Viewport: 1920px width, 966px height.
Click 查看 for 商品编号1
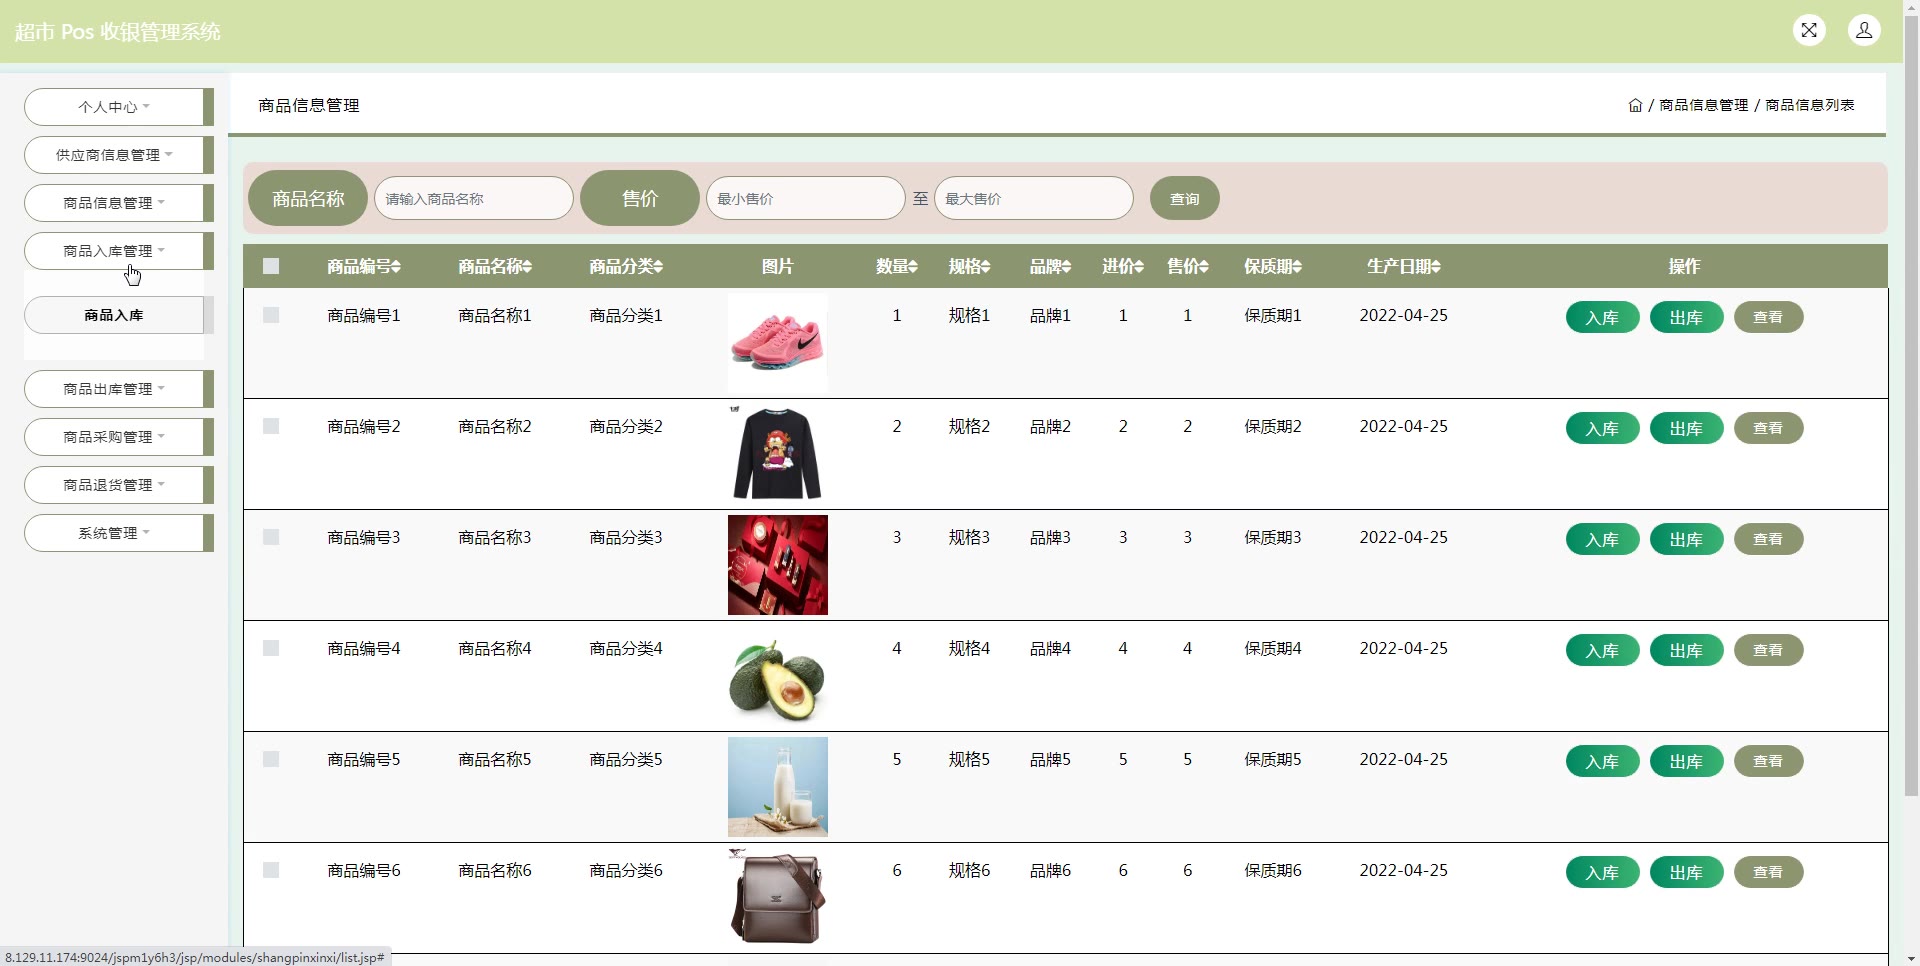click(x=1768, y=317)
